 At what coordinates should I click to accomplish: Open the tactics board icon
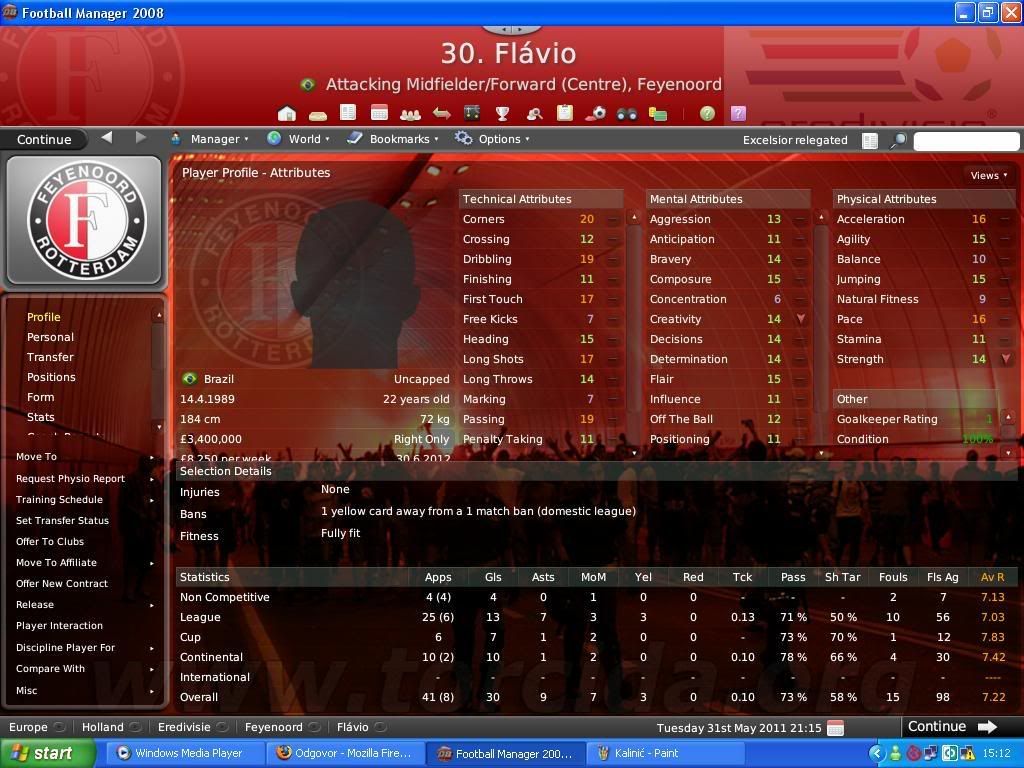point(472,113)
